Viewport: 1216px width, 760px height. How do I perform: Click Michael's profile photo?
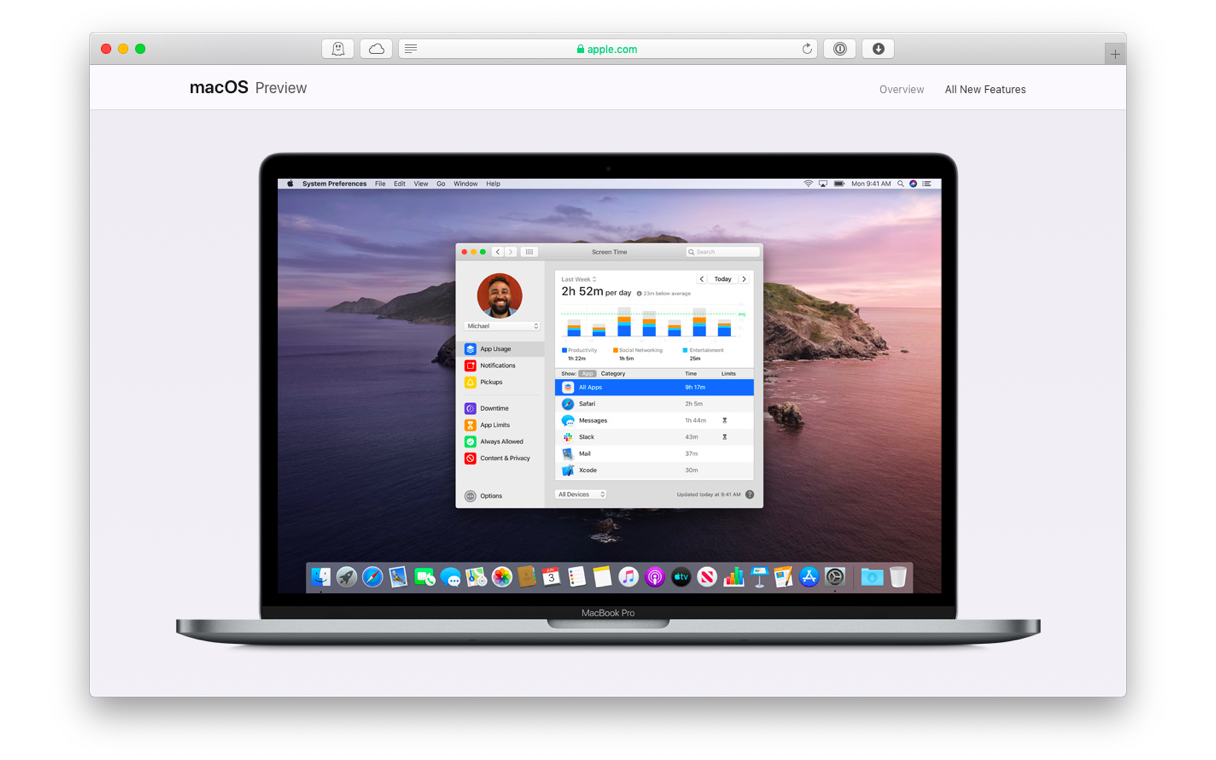click(500, 296)
